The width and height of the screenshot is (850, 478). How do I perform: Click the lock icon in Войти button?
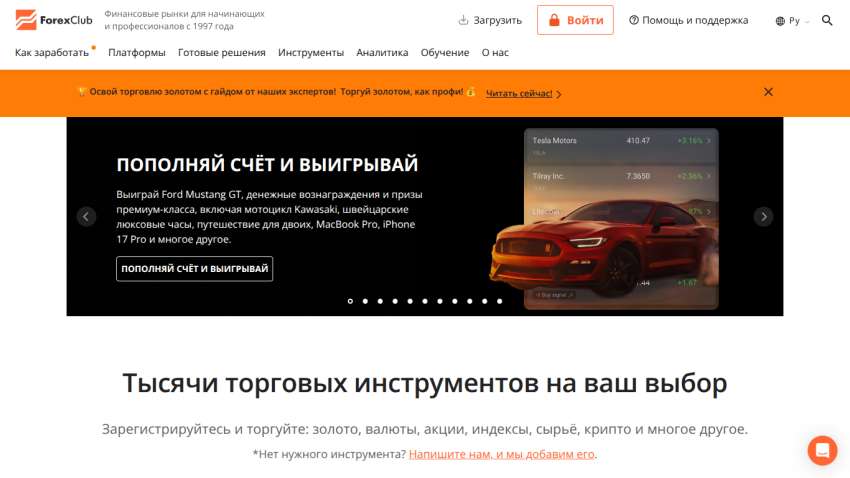554,20
